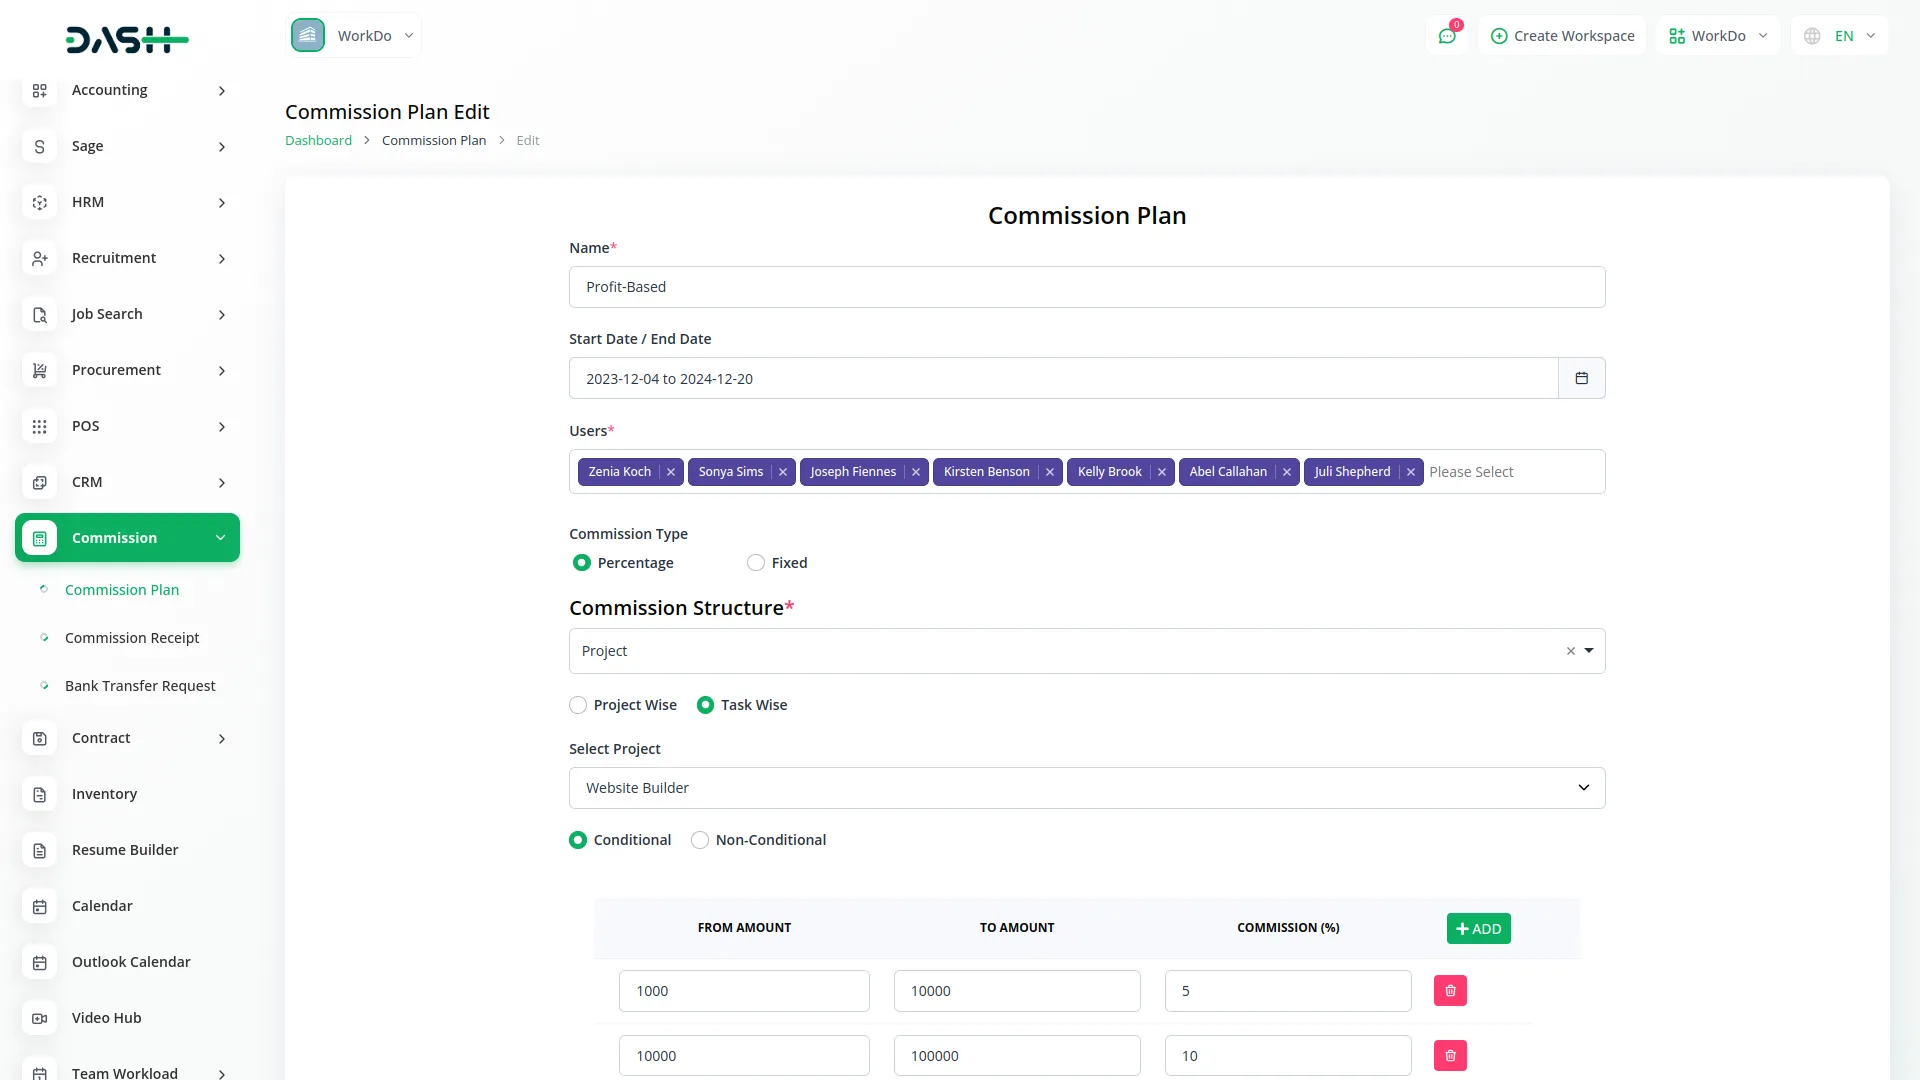Open the EN language dropdown
This screenshot has width=1920, height=1080.
(x=1840, y=35)
